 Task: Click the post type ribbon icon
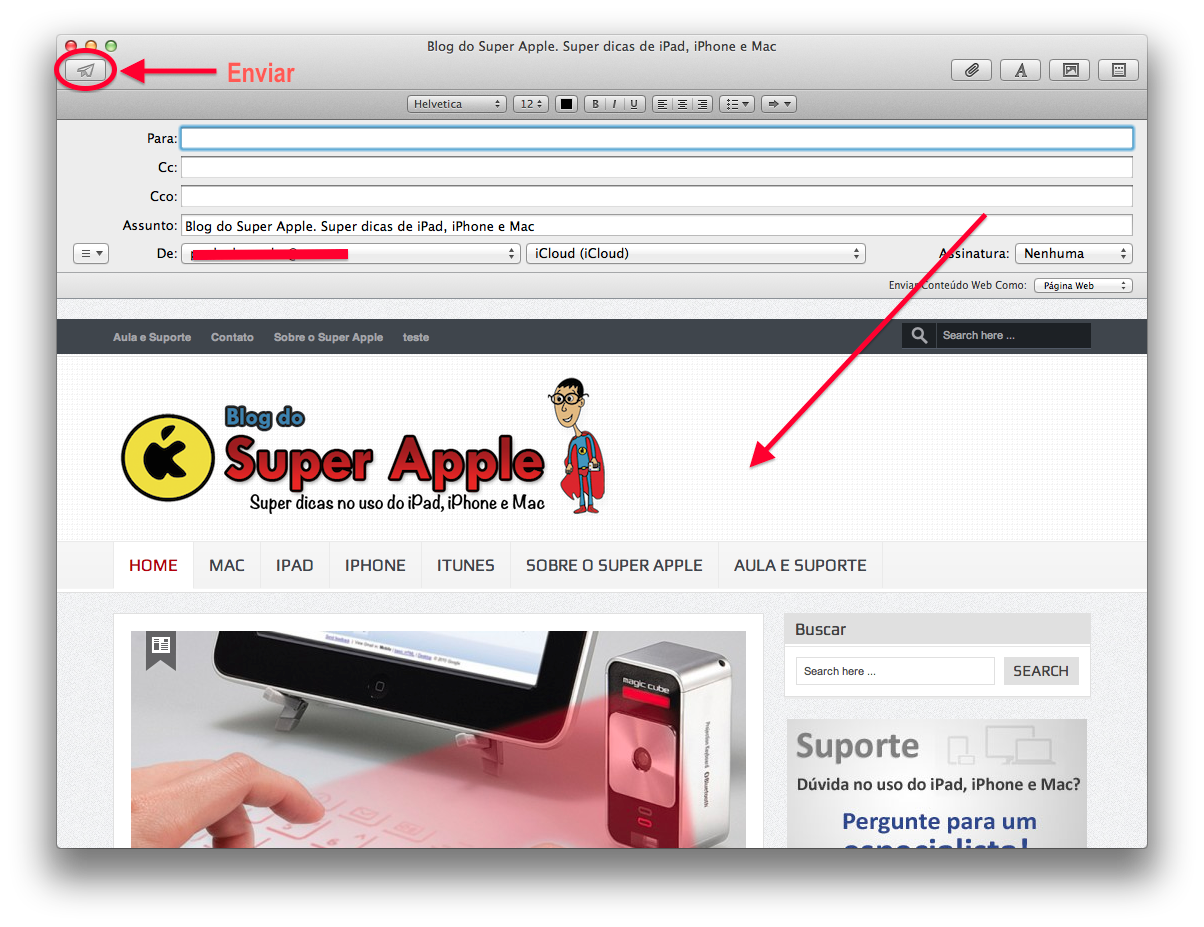point(161,648)
